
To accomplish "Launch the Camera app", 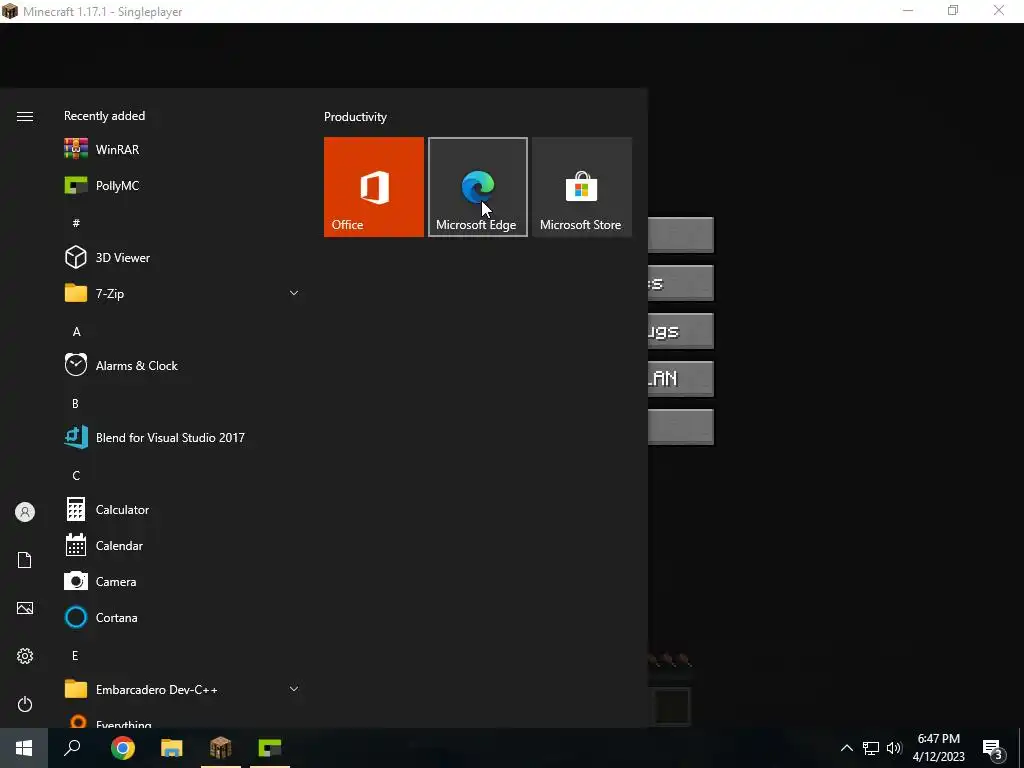I will (183, 581).
